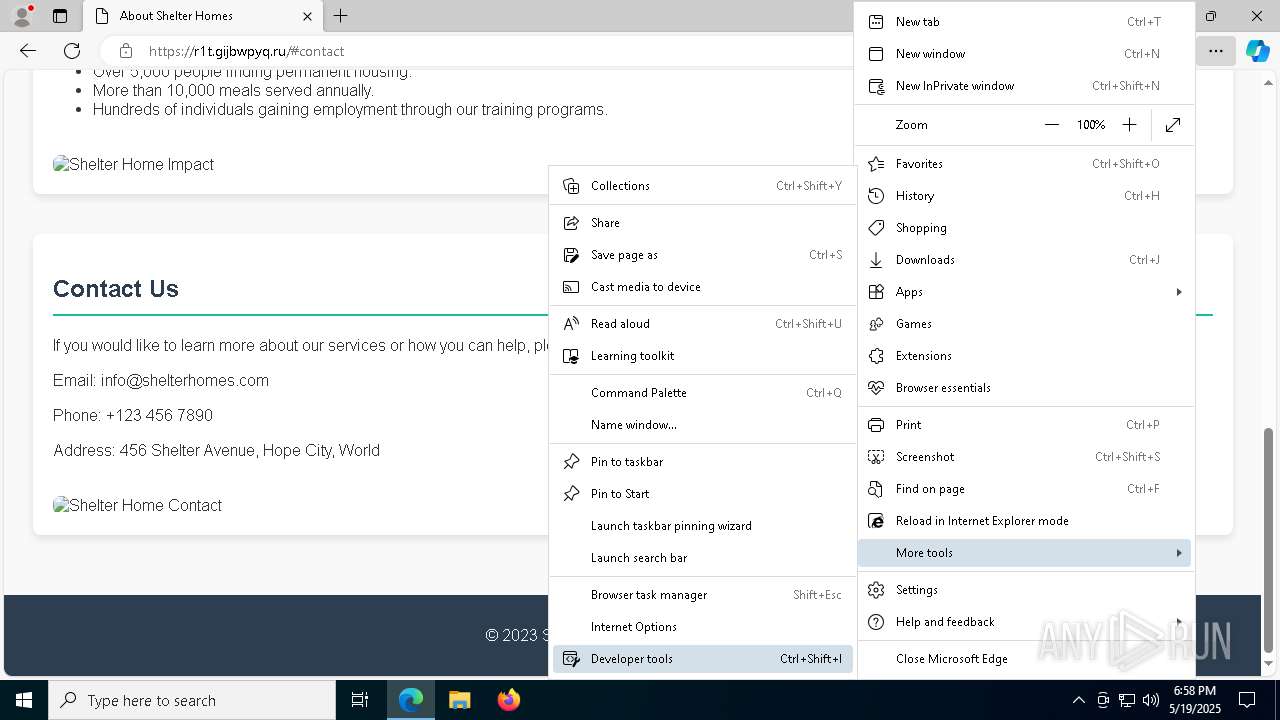Screen dimensions: 1280x720
Task: Open Browser task manager
Action: 702,595
